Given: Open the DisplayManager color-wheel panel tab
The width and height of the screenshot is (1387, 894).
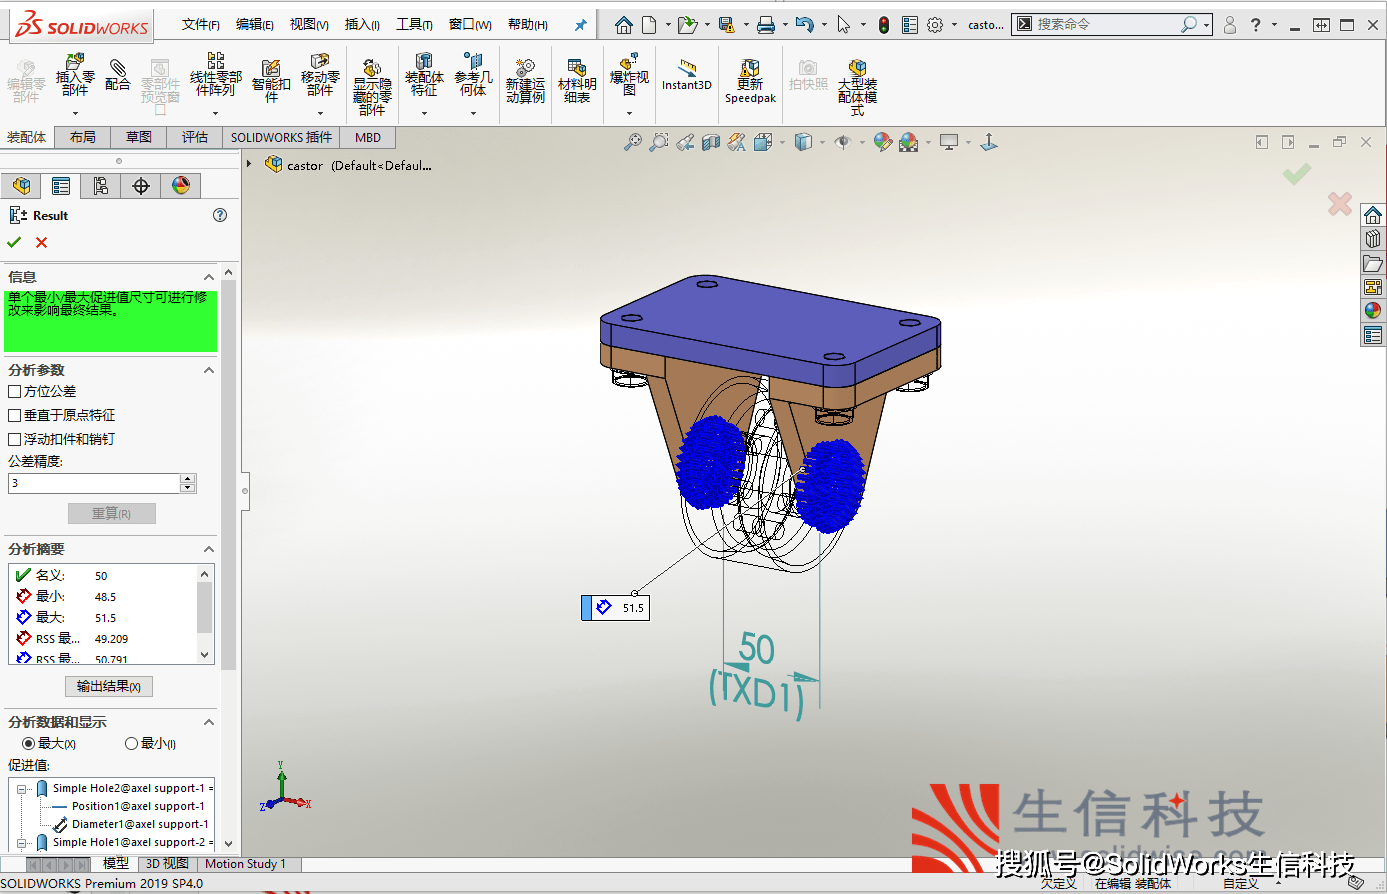Looking at the screenshot, I should coord(181,186).
